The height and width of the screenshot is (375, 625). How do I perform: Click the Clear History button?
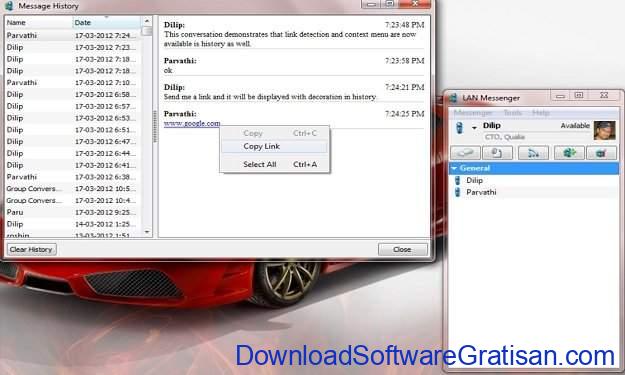(31, 249)
